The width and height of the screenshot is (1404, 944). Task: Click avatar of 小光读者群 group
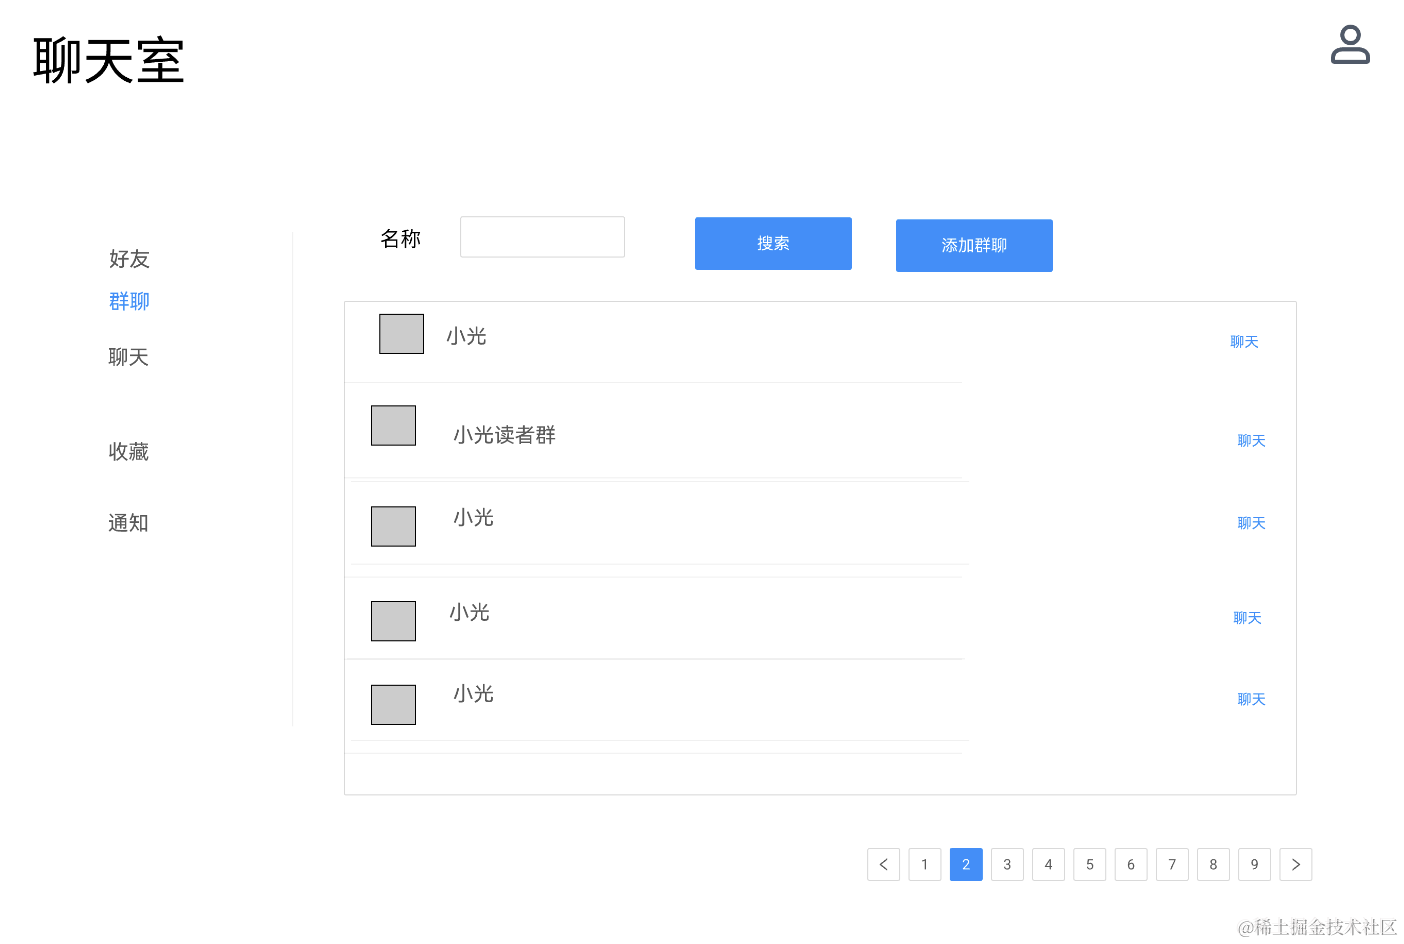click(x=393, y=425)
